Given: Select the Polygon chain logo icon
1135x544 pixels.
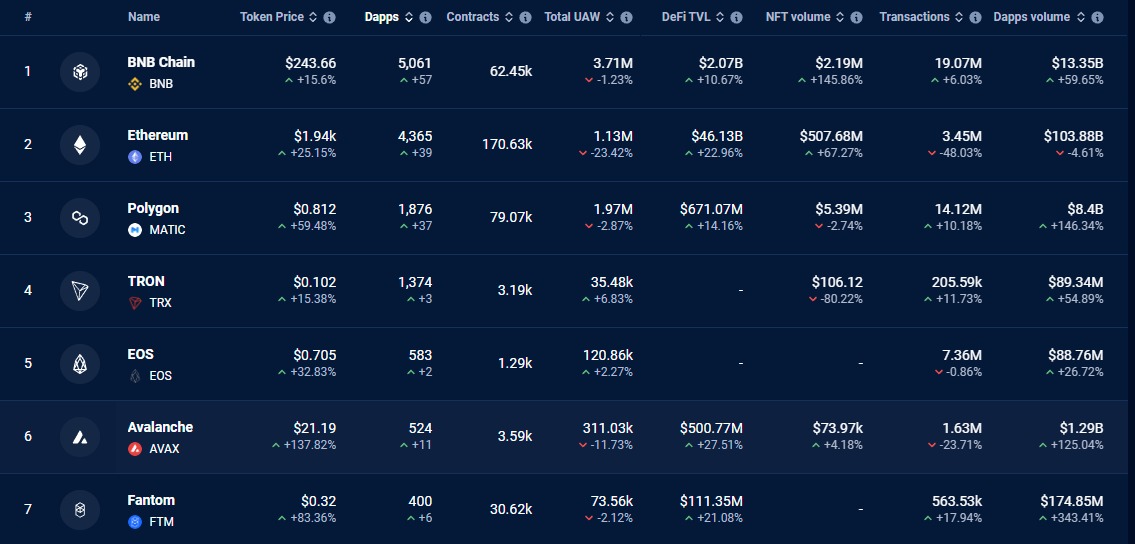Looking at the screenshot, I should click(80, 218).
